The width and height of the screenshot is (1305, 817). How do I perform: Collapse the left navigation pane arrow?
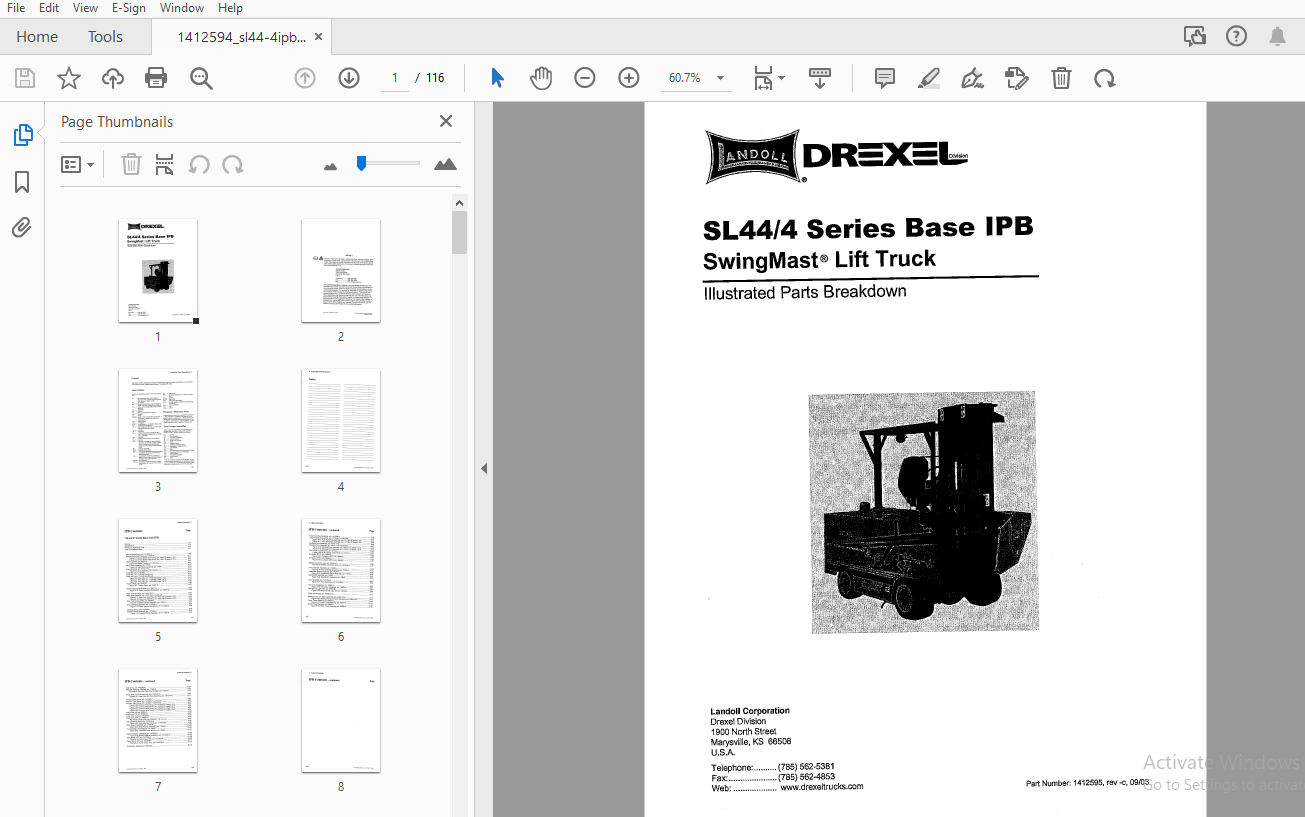point(484,468)
